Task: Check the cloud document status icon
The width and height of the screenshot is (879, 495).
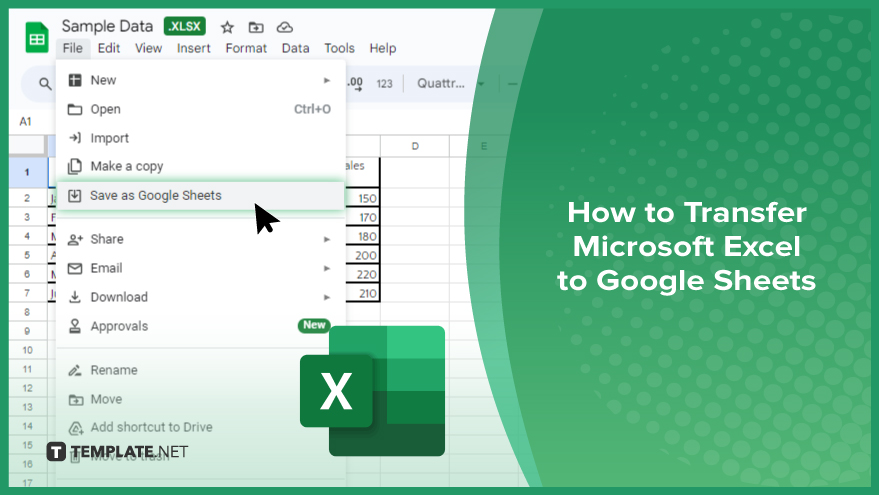Action: 285,27
